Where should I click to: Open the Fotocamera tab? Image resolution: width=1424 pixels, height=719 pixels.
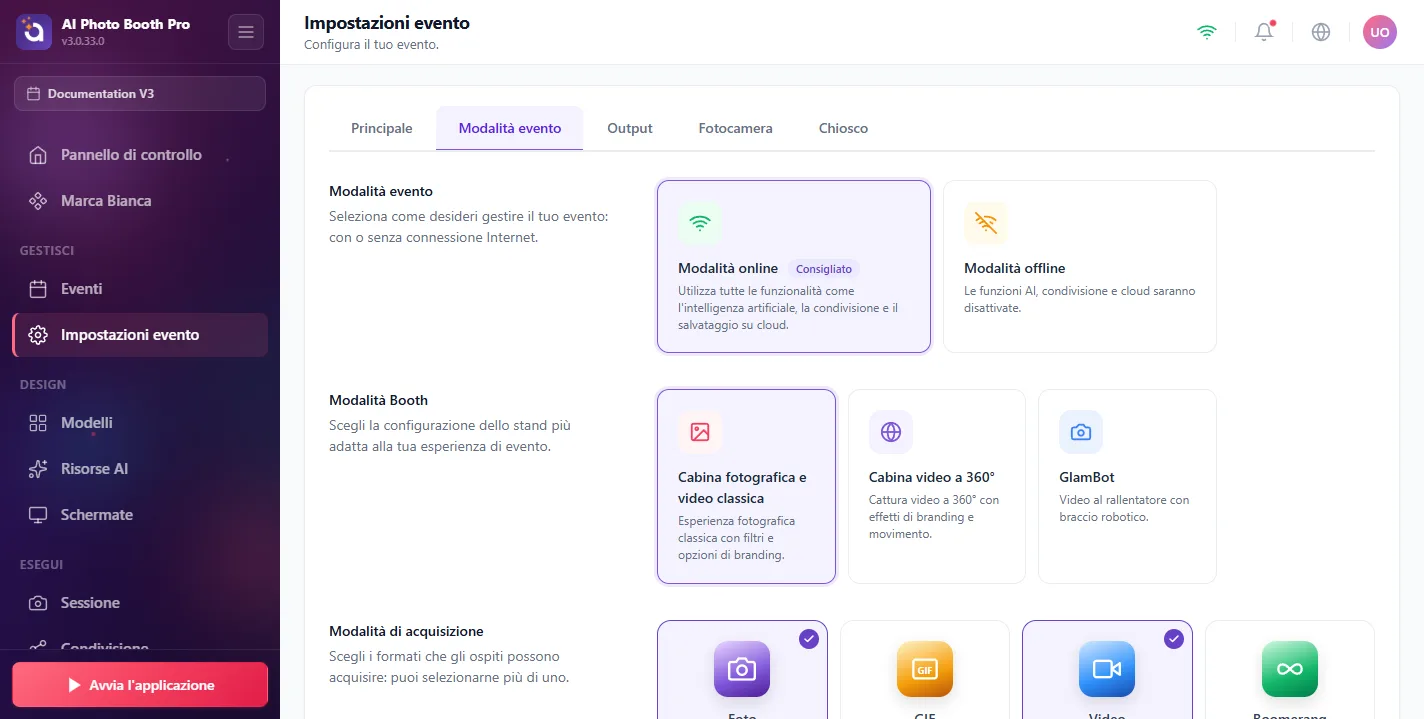tap(736, 128)
